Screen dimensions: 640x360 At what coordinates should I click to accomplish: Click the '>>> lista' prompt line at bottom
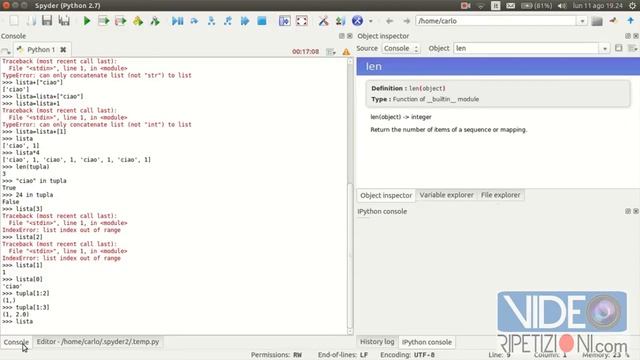[x=18, y=322]
